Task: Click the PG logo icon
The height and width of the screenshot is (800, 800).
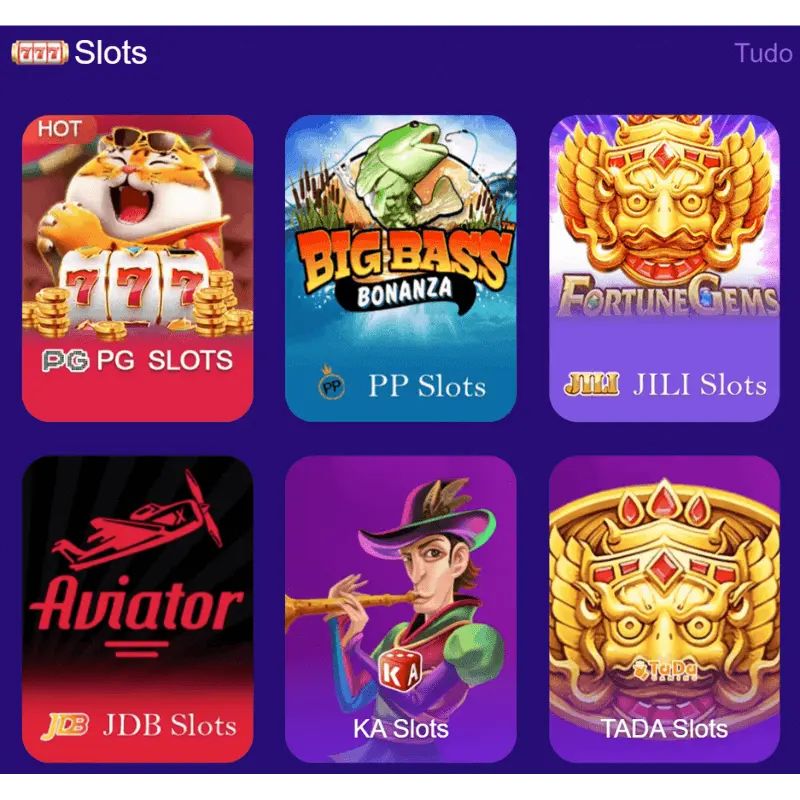Action: [65, 361]
